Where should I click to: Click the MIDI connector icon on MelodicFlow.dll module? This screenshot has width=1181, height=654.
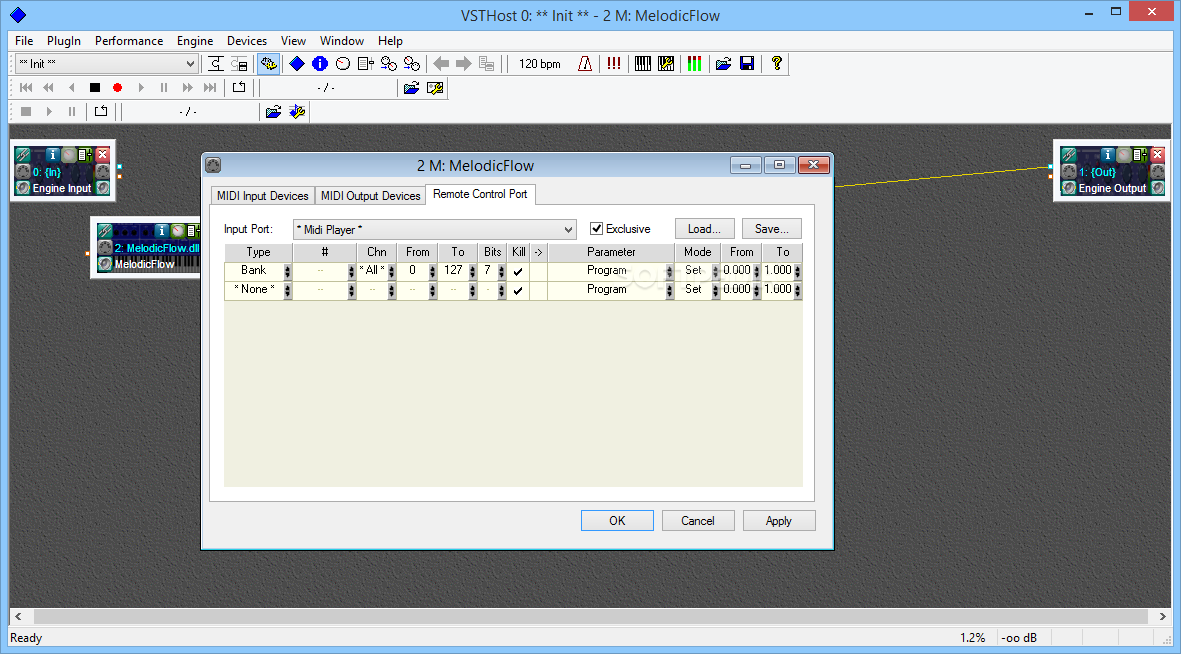[105, 247]
